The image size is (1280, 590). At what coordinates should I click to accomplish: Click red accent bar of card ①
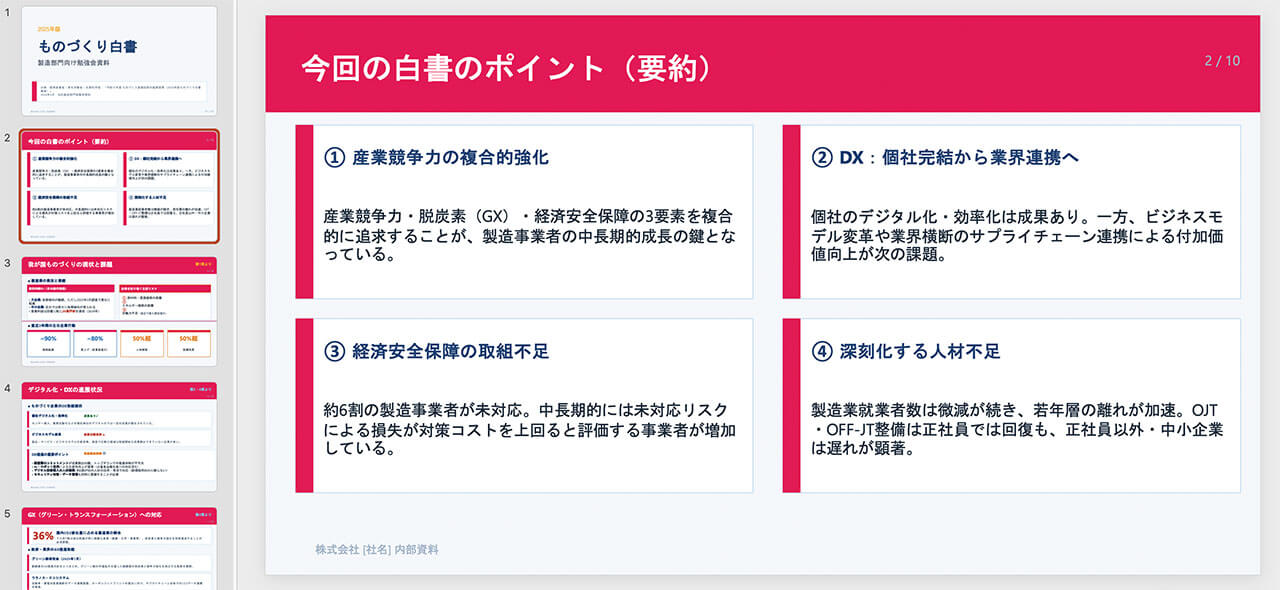click(304, 211)
